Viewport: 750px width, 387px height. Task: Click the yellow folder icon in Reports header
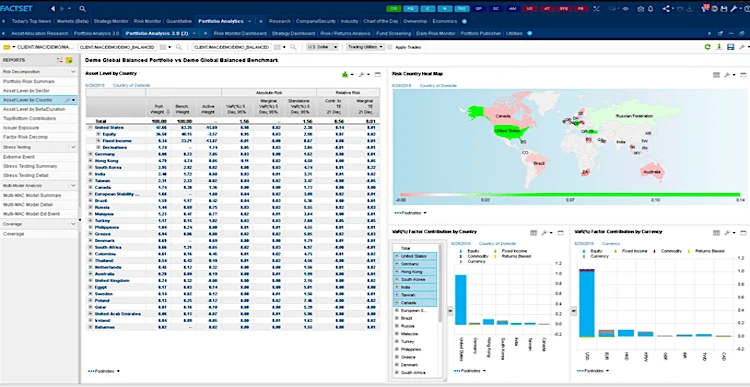point(69,60)
